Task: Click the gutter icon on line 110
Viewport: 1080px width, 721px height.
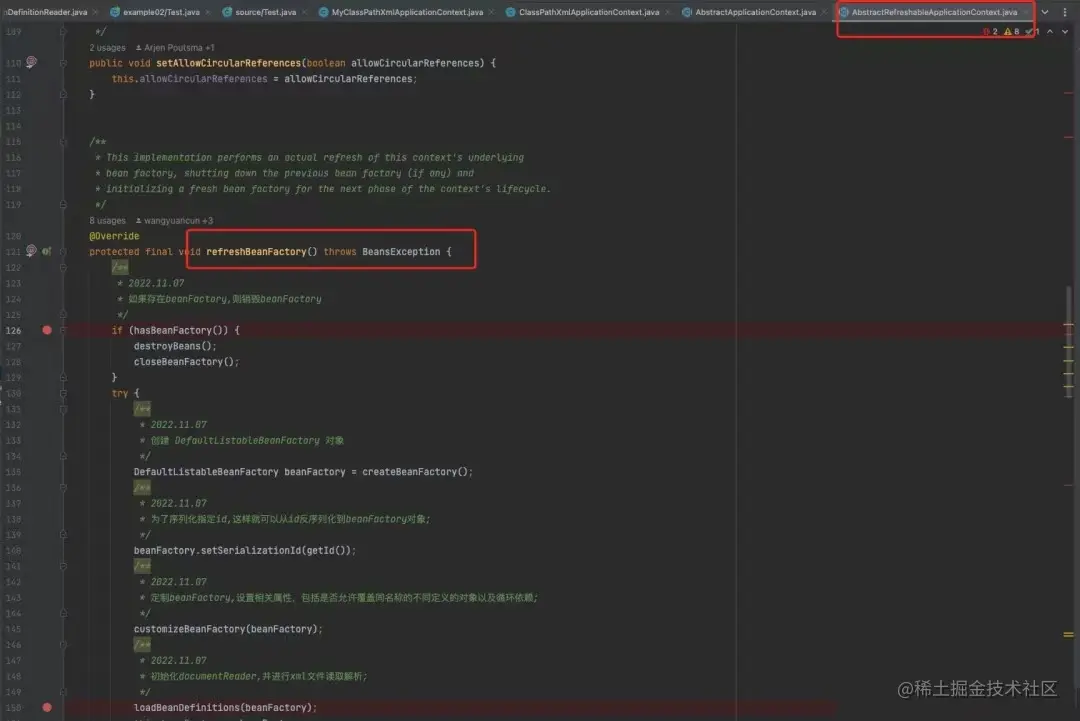Action: point(31,63)
